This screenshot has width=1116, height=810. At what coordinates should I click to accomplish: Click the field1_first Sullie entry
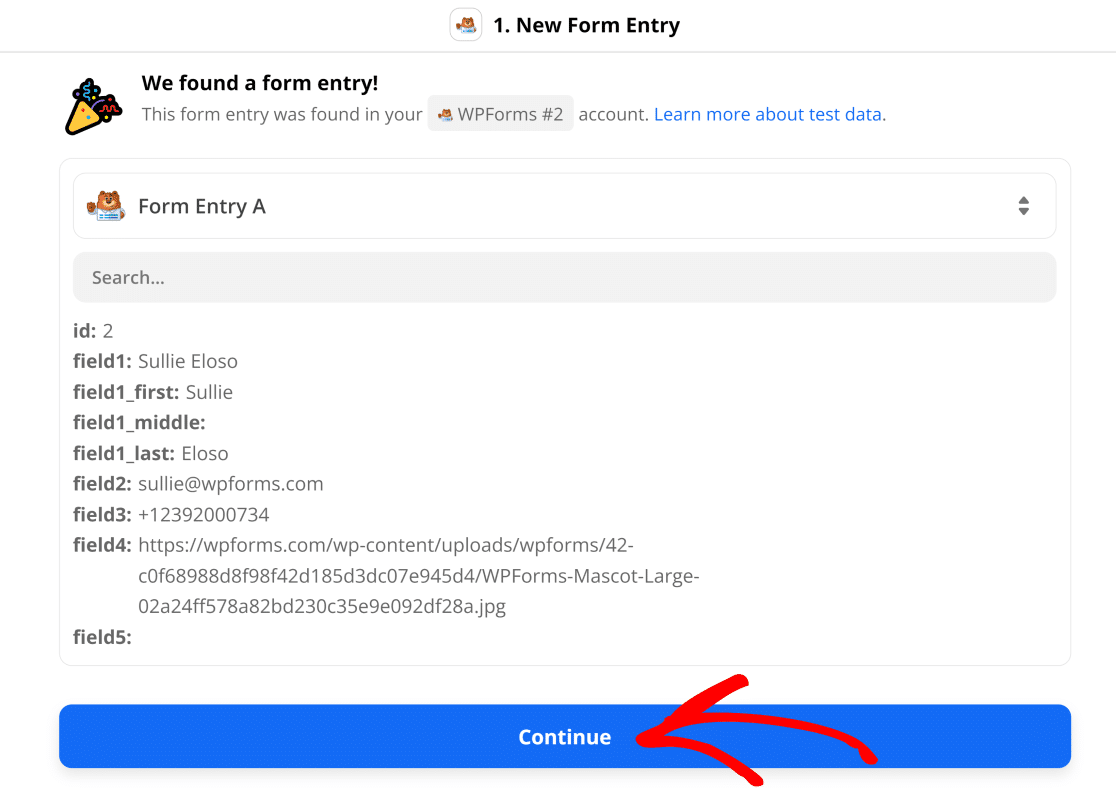(152, 392)
